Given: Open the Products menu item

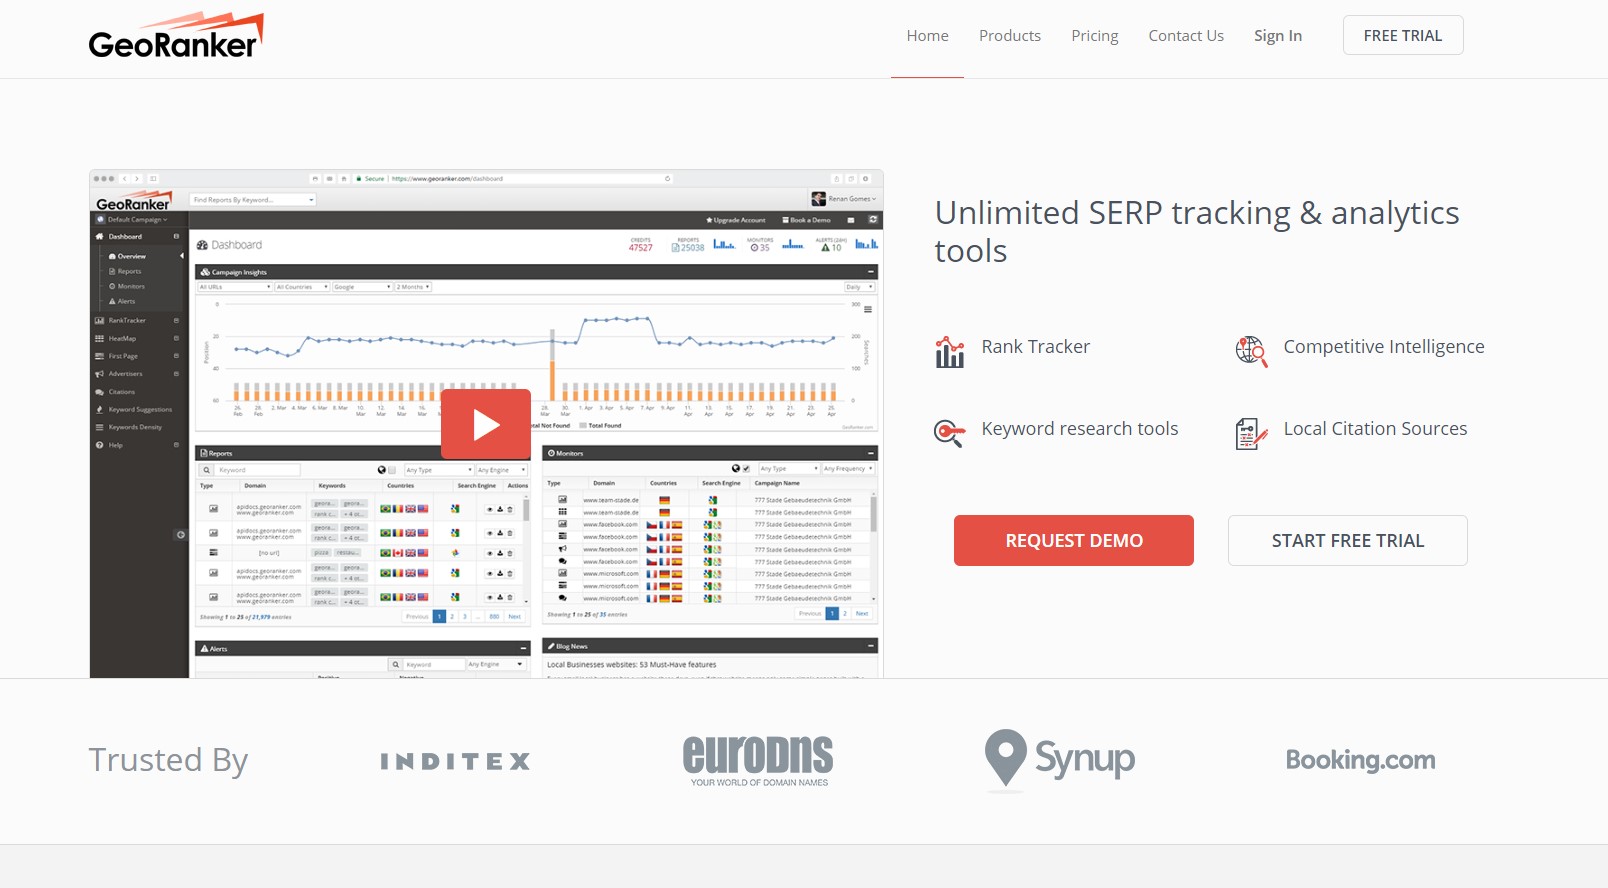Looking at the screenshot, I should 1010,36.
